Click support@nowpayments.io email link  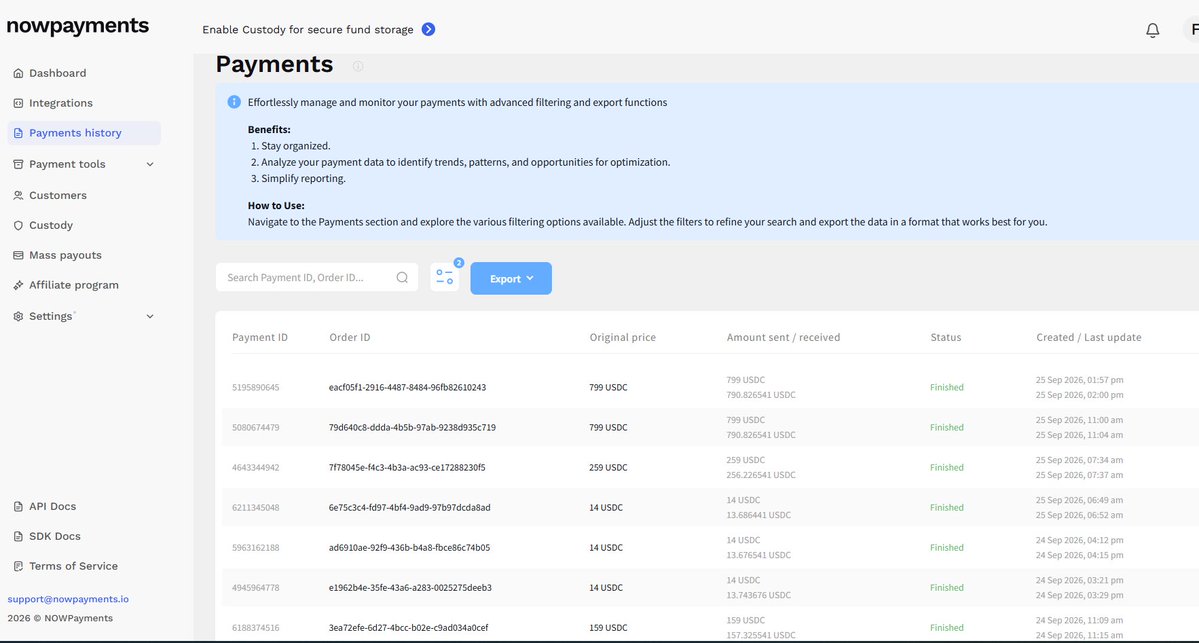68,599
